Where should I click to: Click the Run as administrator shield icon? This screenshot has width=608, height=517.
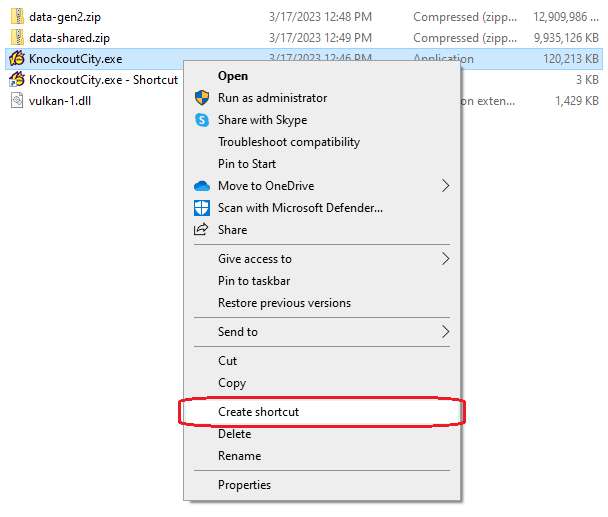[201, 98]
